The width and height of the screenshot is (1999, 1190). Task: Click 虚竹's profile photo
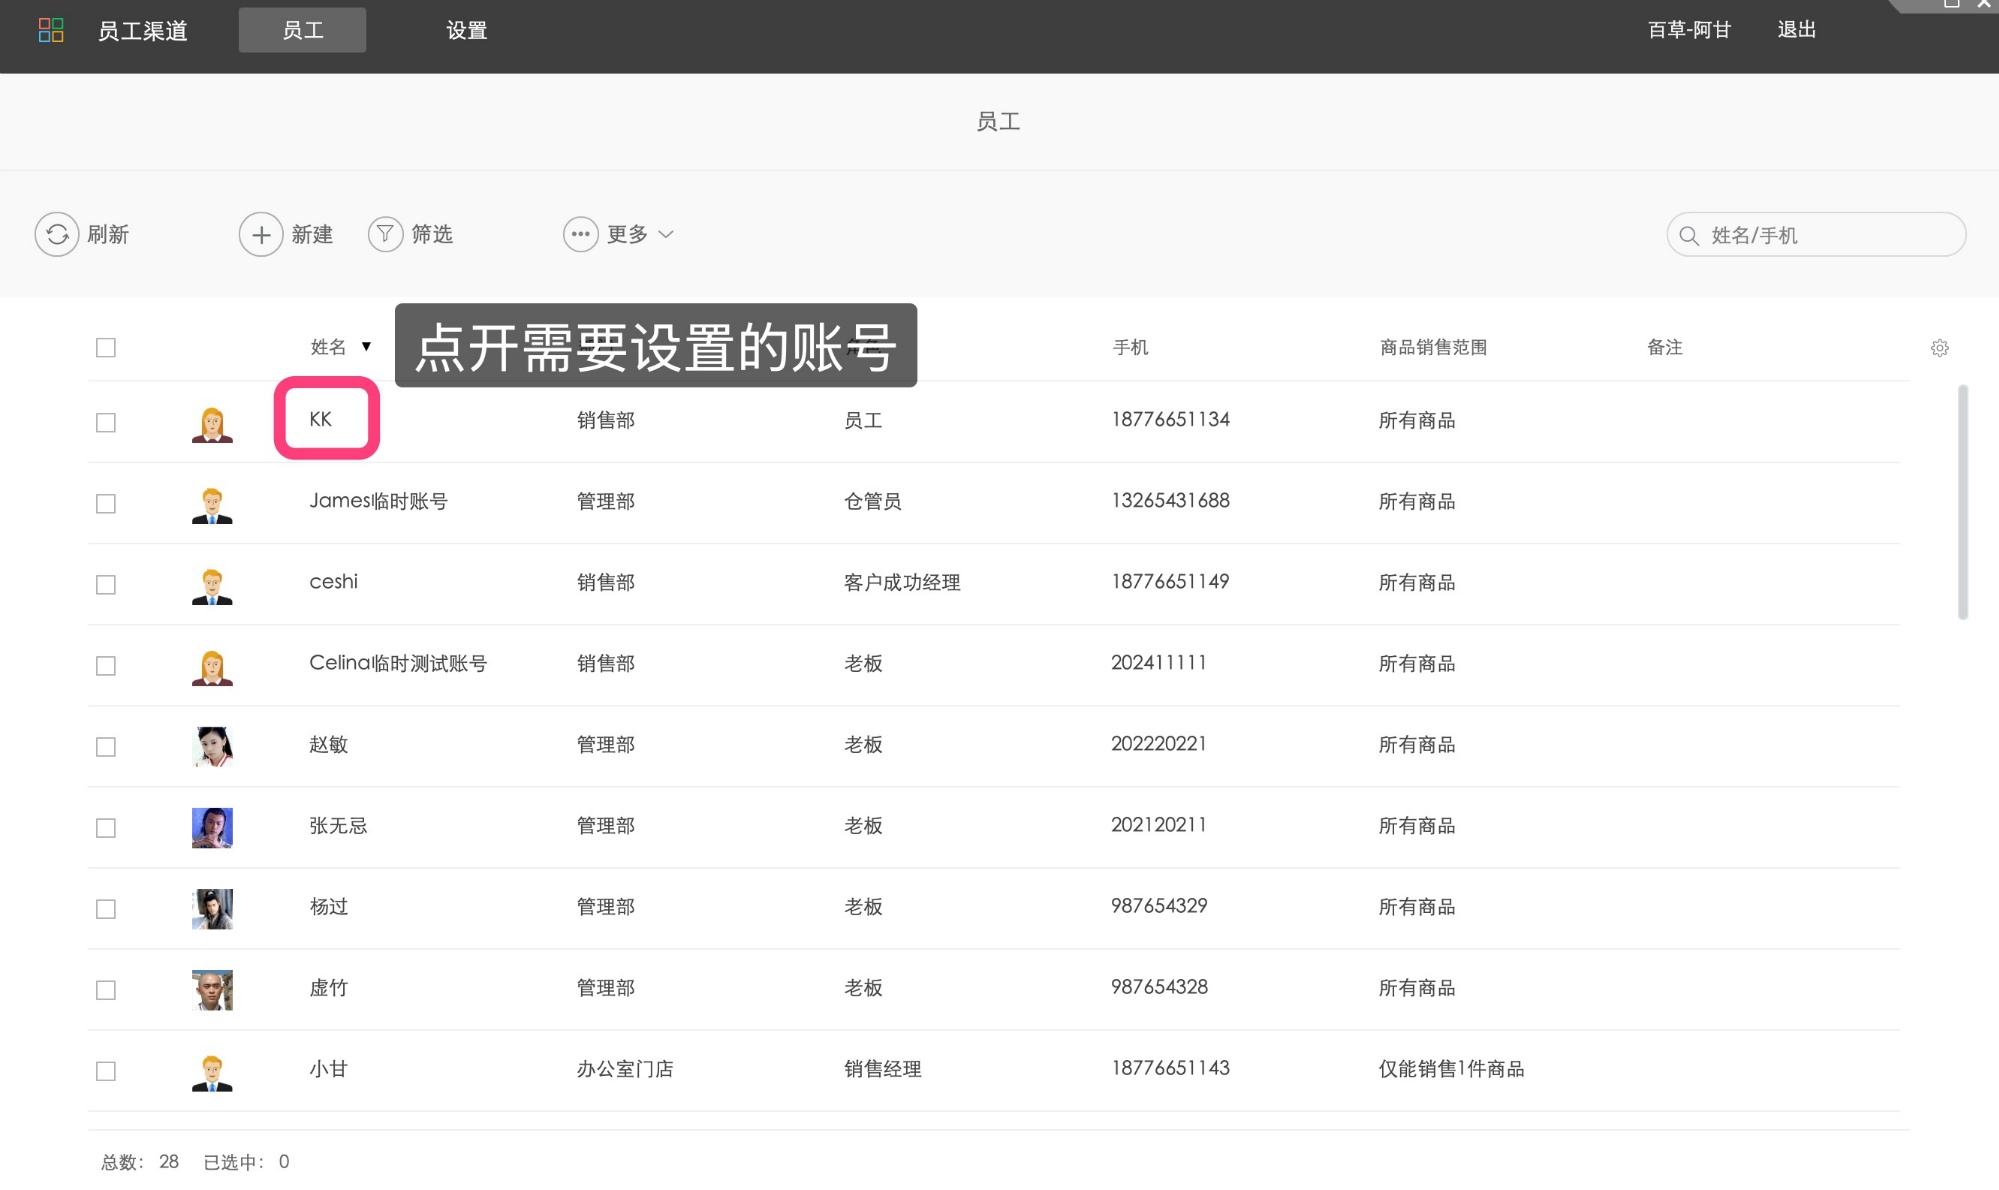click(212, 990)
